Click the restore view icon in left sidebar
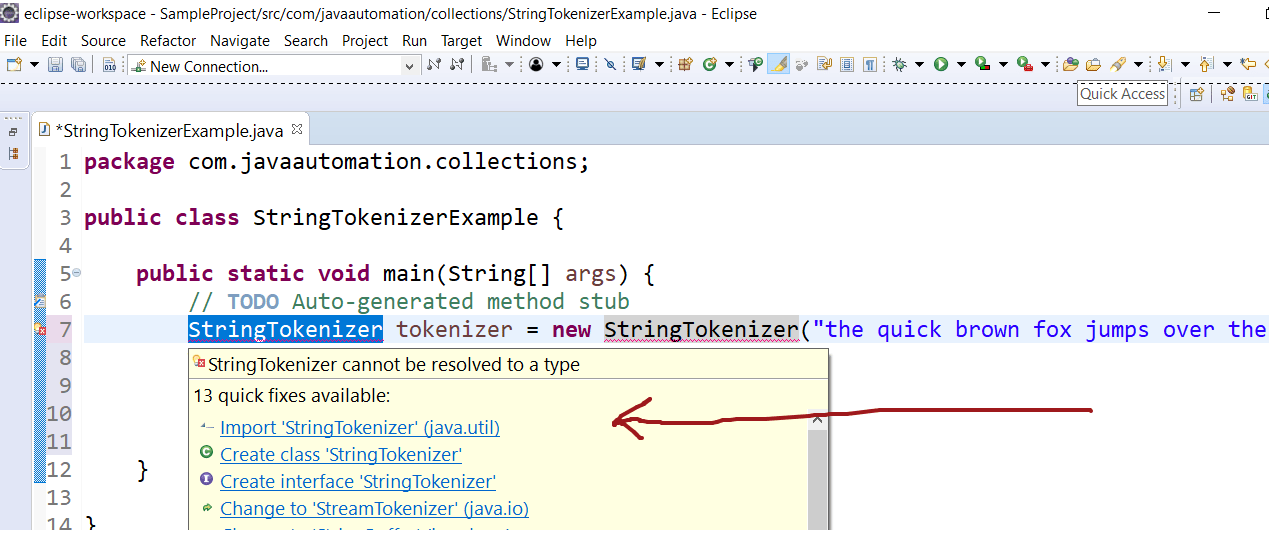The height and width of the screenshot is (533, 1269). [x=13, y=132]
